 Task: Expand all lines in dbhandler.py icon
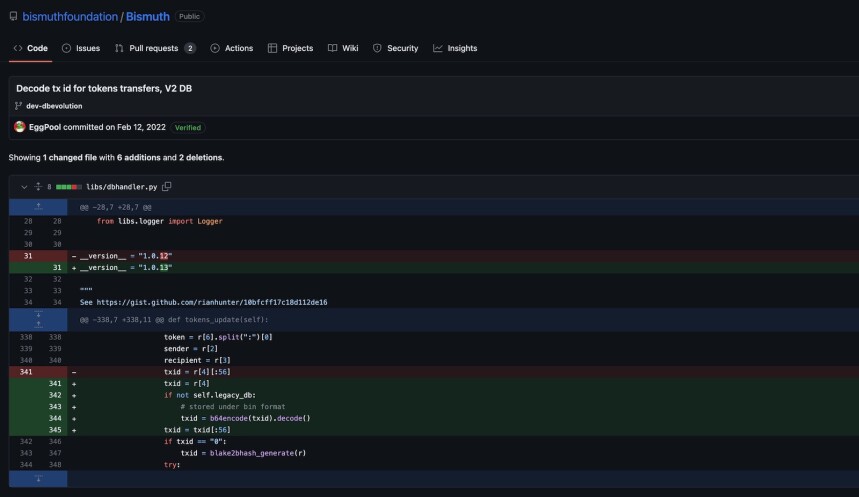[x=38, y=187]
